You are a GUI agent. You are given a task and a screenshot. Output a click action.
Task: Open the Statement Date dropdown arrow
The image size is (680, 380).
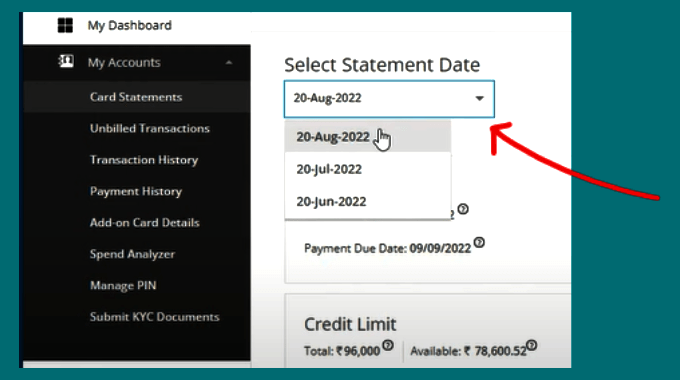(x=479, y=98)
